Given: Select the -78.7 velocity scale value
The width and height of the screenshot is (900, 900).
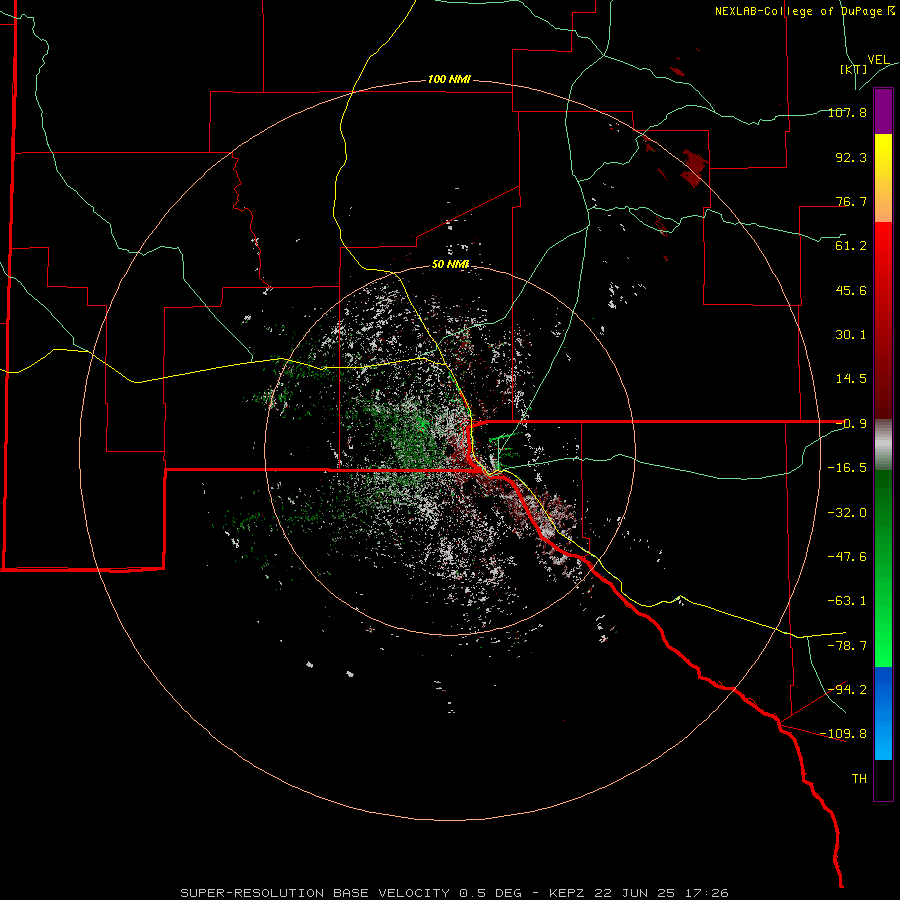Looking at the screenshot, I should (847, 646).
